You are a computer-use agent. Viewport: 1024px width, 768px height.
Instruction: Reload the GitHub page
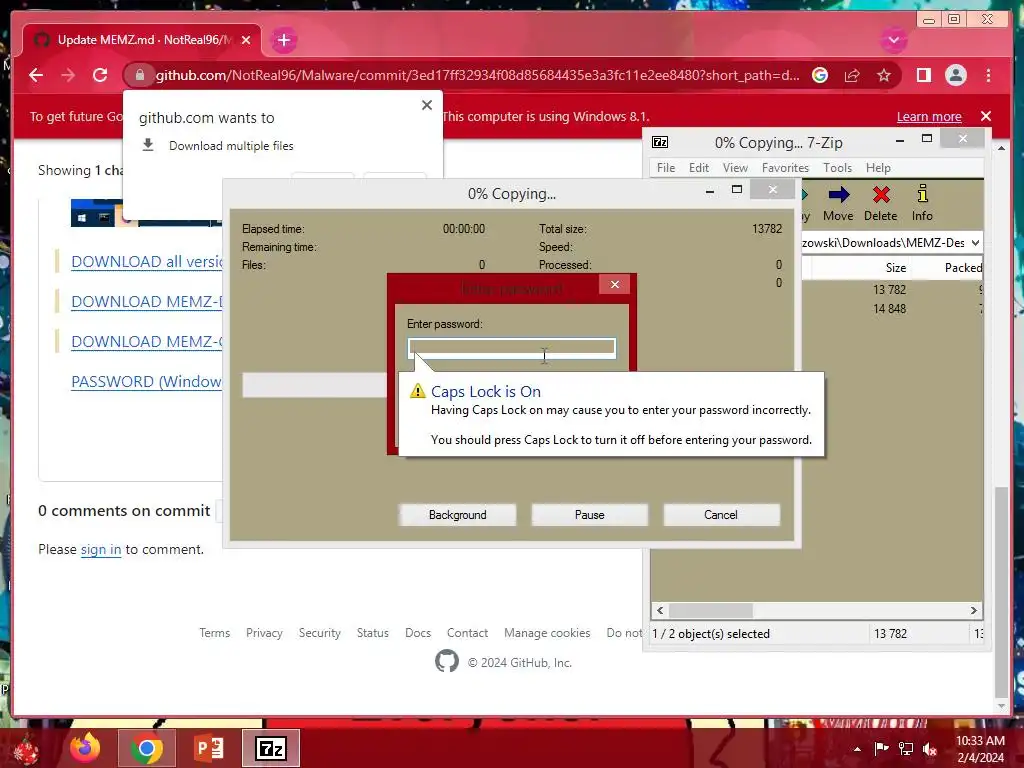point(100,75)
